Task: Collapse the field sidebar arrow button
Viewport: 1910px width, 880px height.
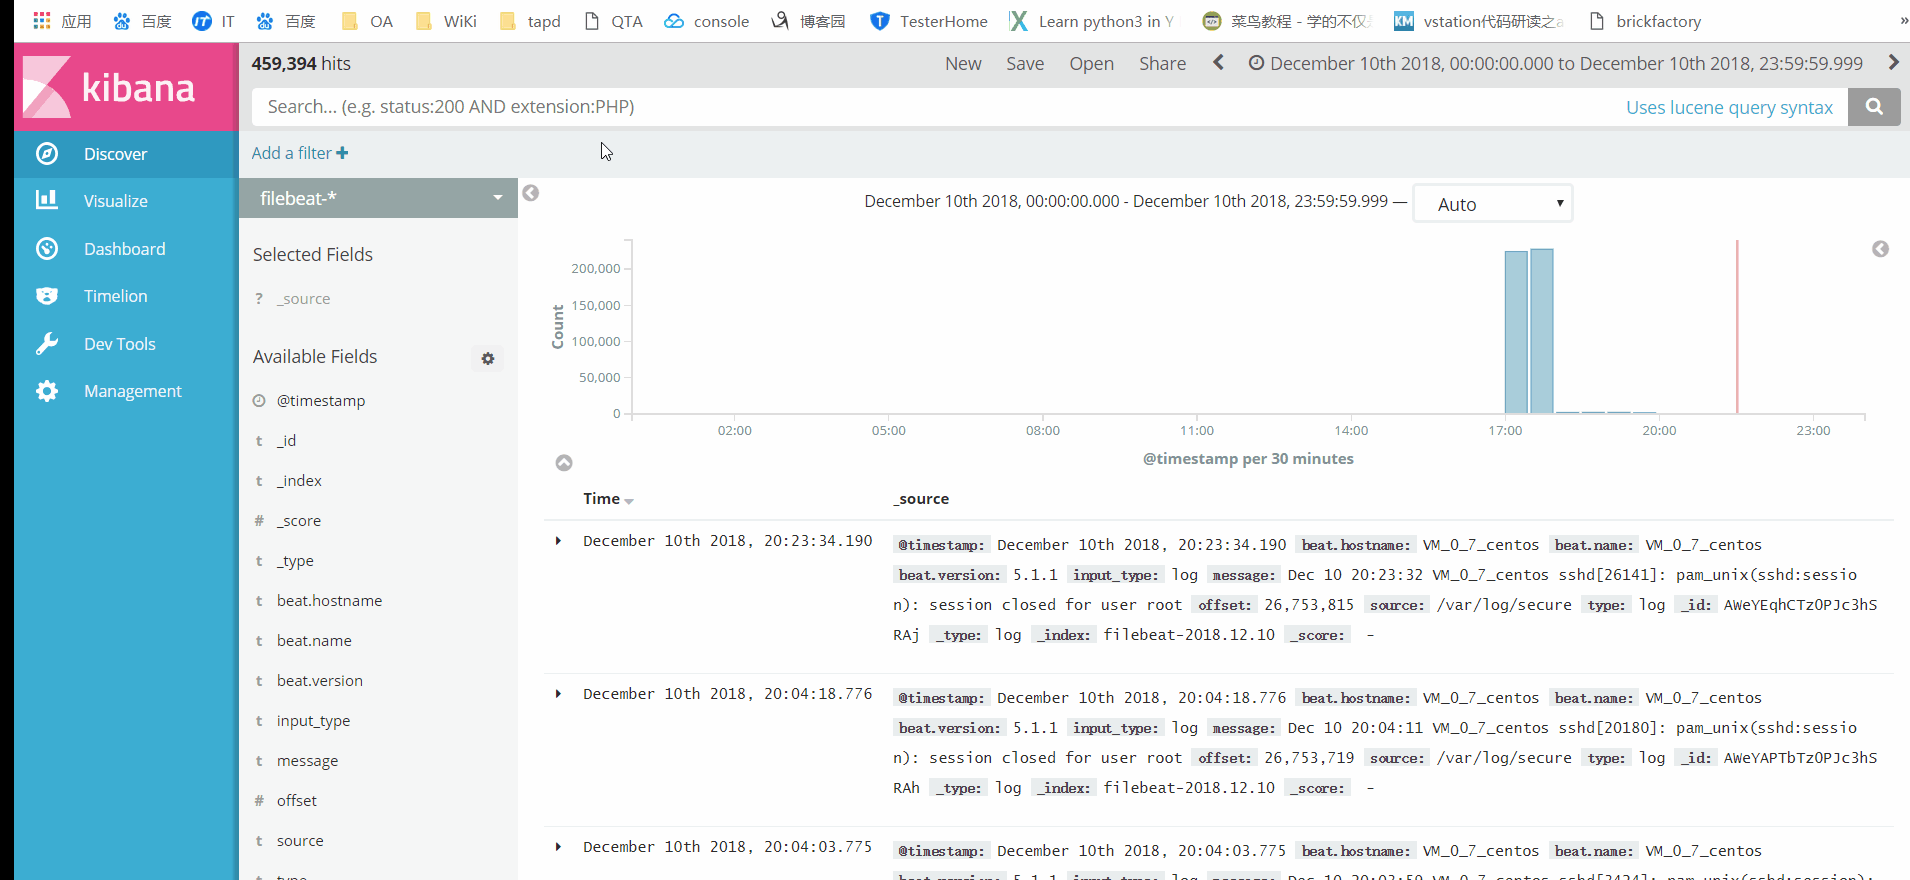Action: (x=531, y=193)
